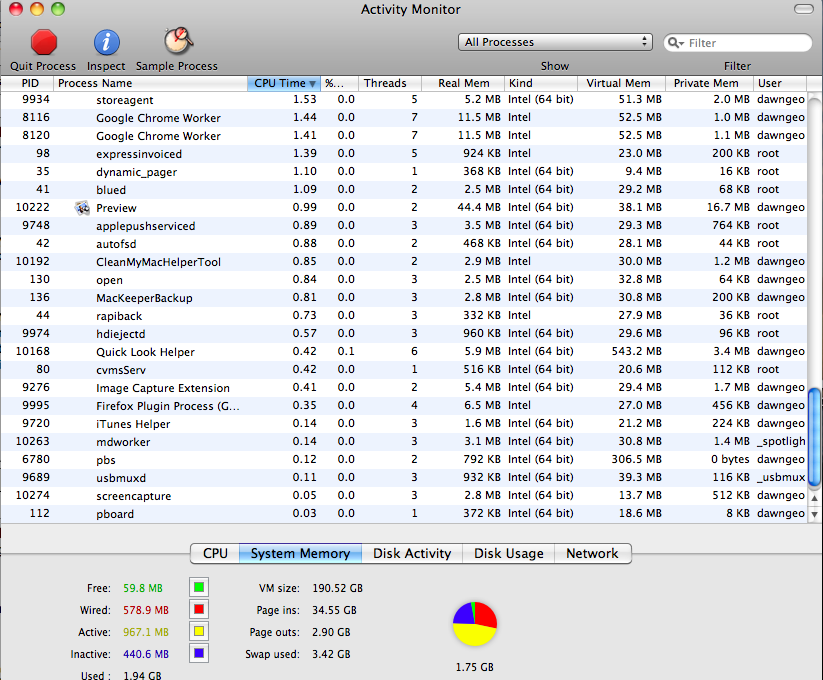
Task: Click the red Wired memory color swatch
Action: 199,609
